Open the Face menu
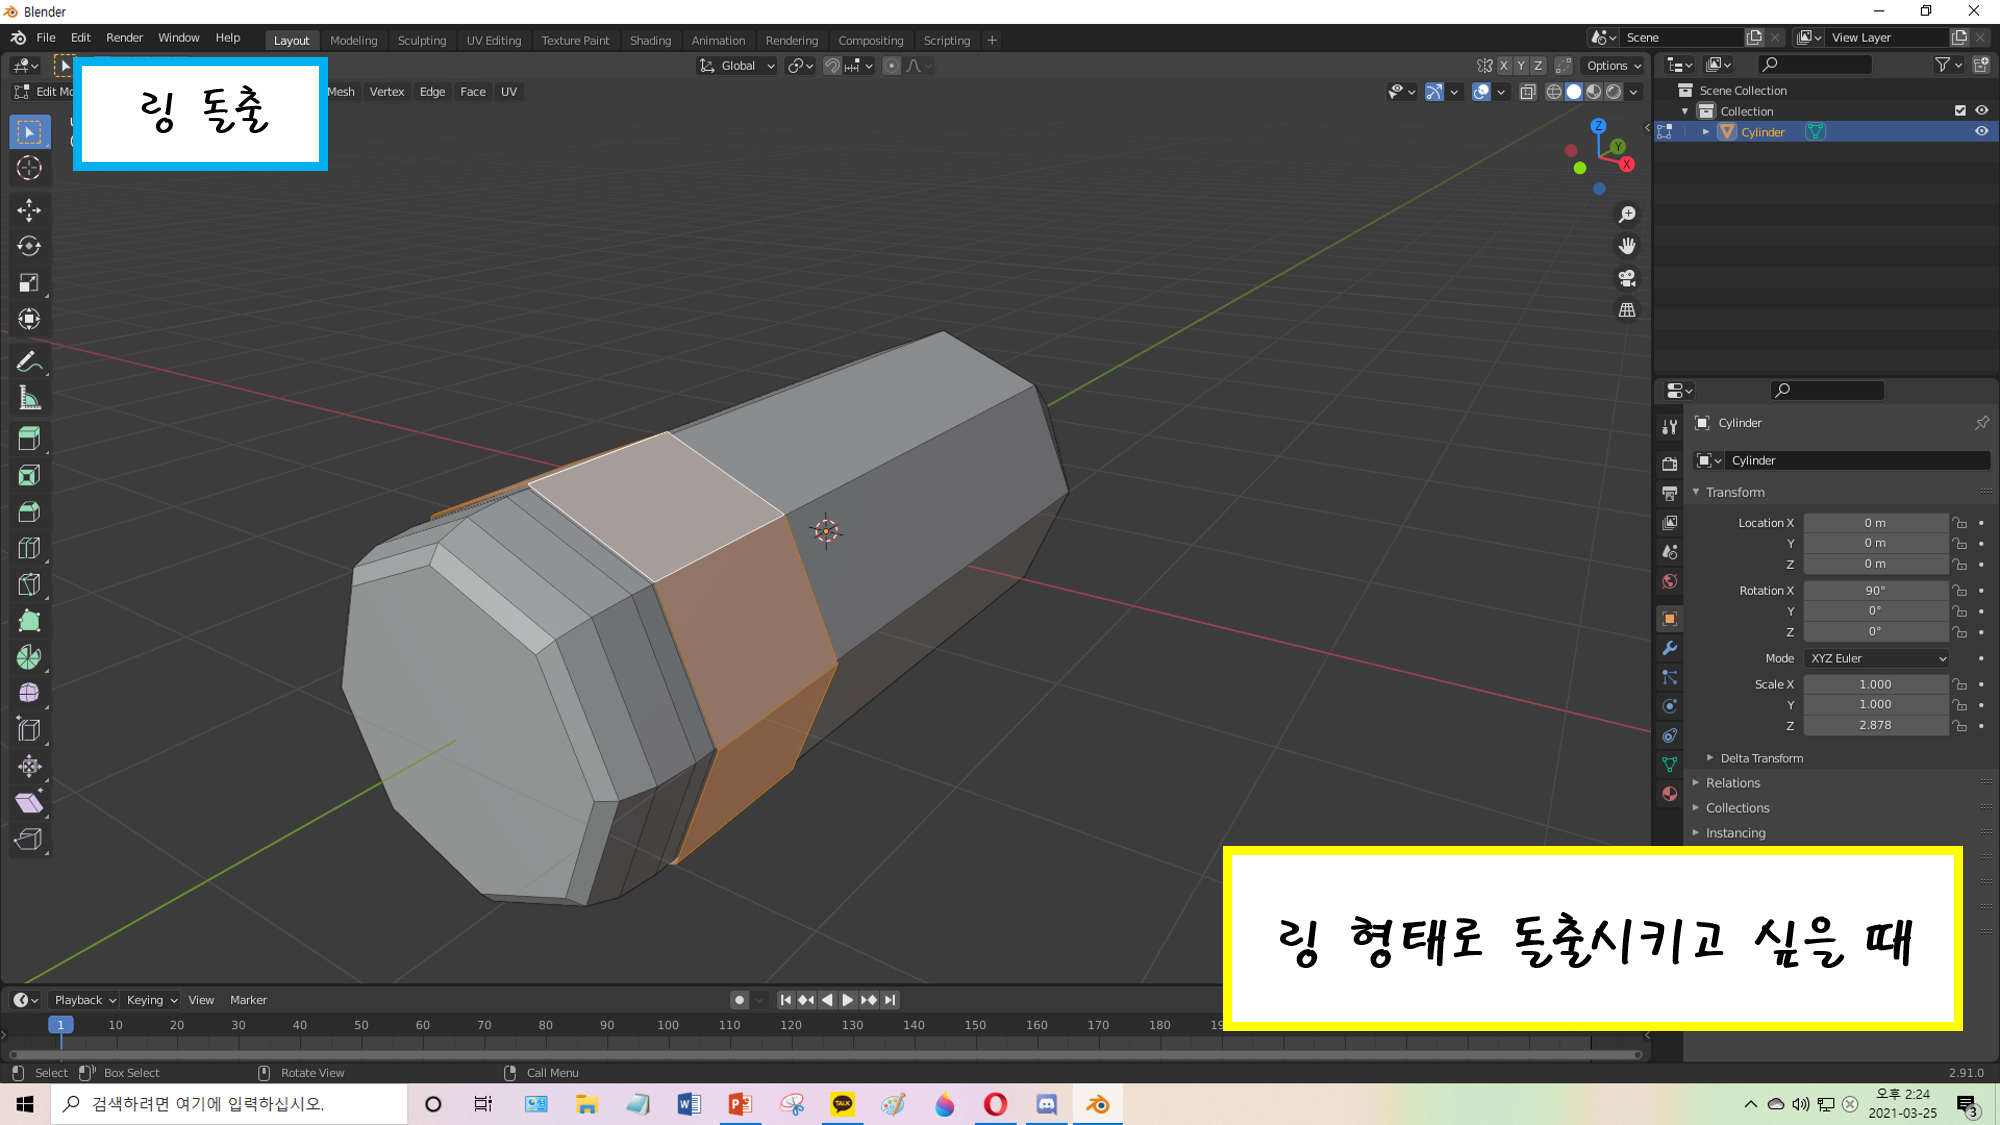Image resolution: width=2000 pixels, height=1125 pixels. coord(472,92)
